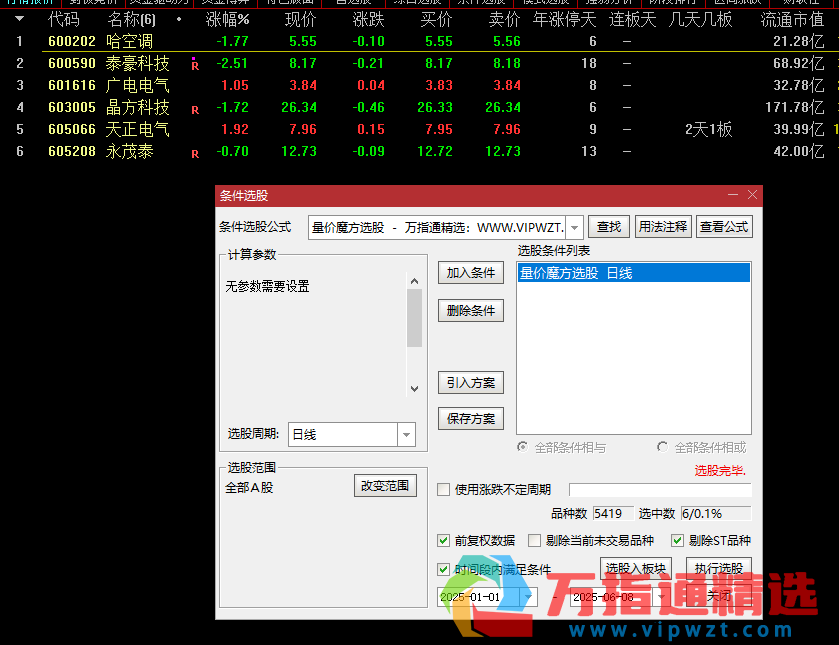Screen dimensions: 839x645
Task: Click the R marker beside 晶方科技
Action: pyautogui.click(x=194, y=109)
